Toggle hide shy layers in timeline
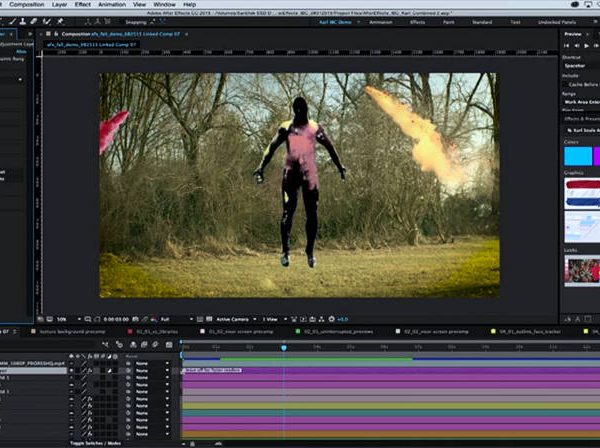The height and width of the screenshot is (448, 600). coord(133,345)
